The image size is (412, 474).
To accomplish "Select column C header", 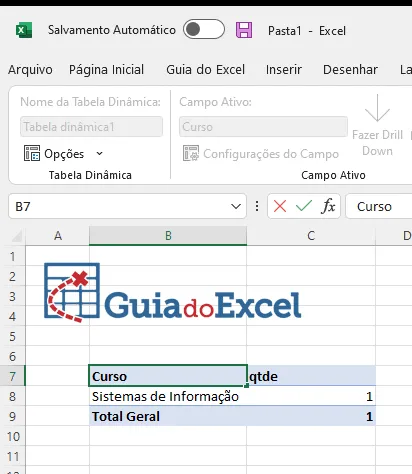I will [x=311, y=236].
